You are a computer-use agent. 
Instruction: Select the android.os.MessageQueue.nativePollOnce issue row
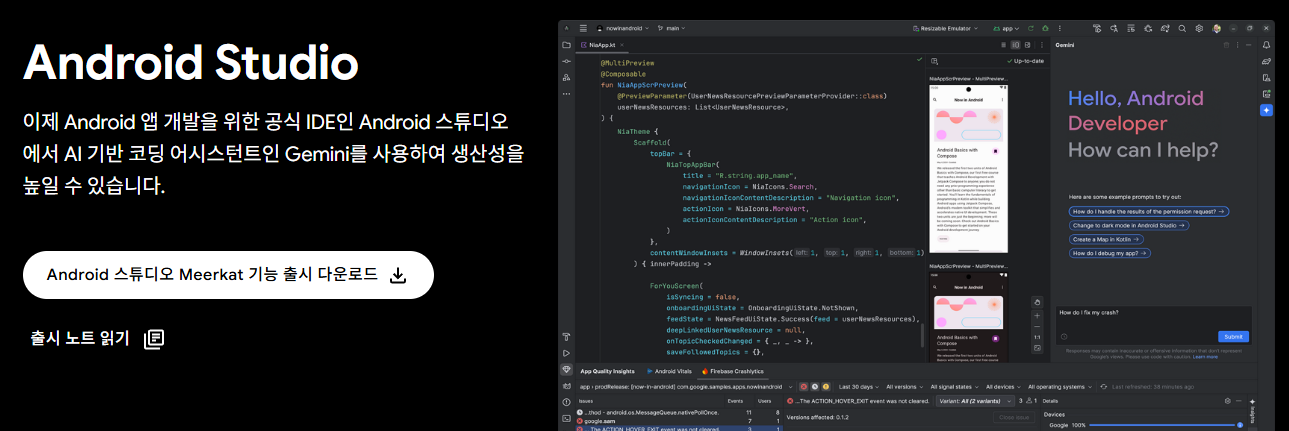tap(679, 411)
